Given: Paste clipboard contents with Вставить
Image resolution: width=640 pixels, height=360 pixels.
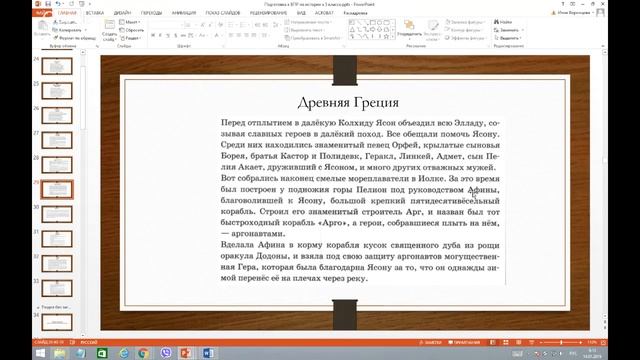Looking at the screenshot, I should (x=42, y=29).
